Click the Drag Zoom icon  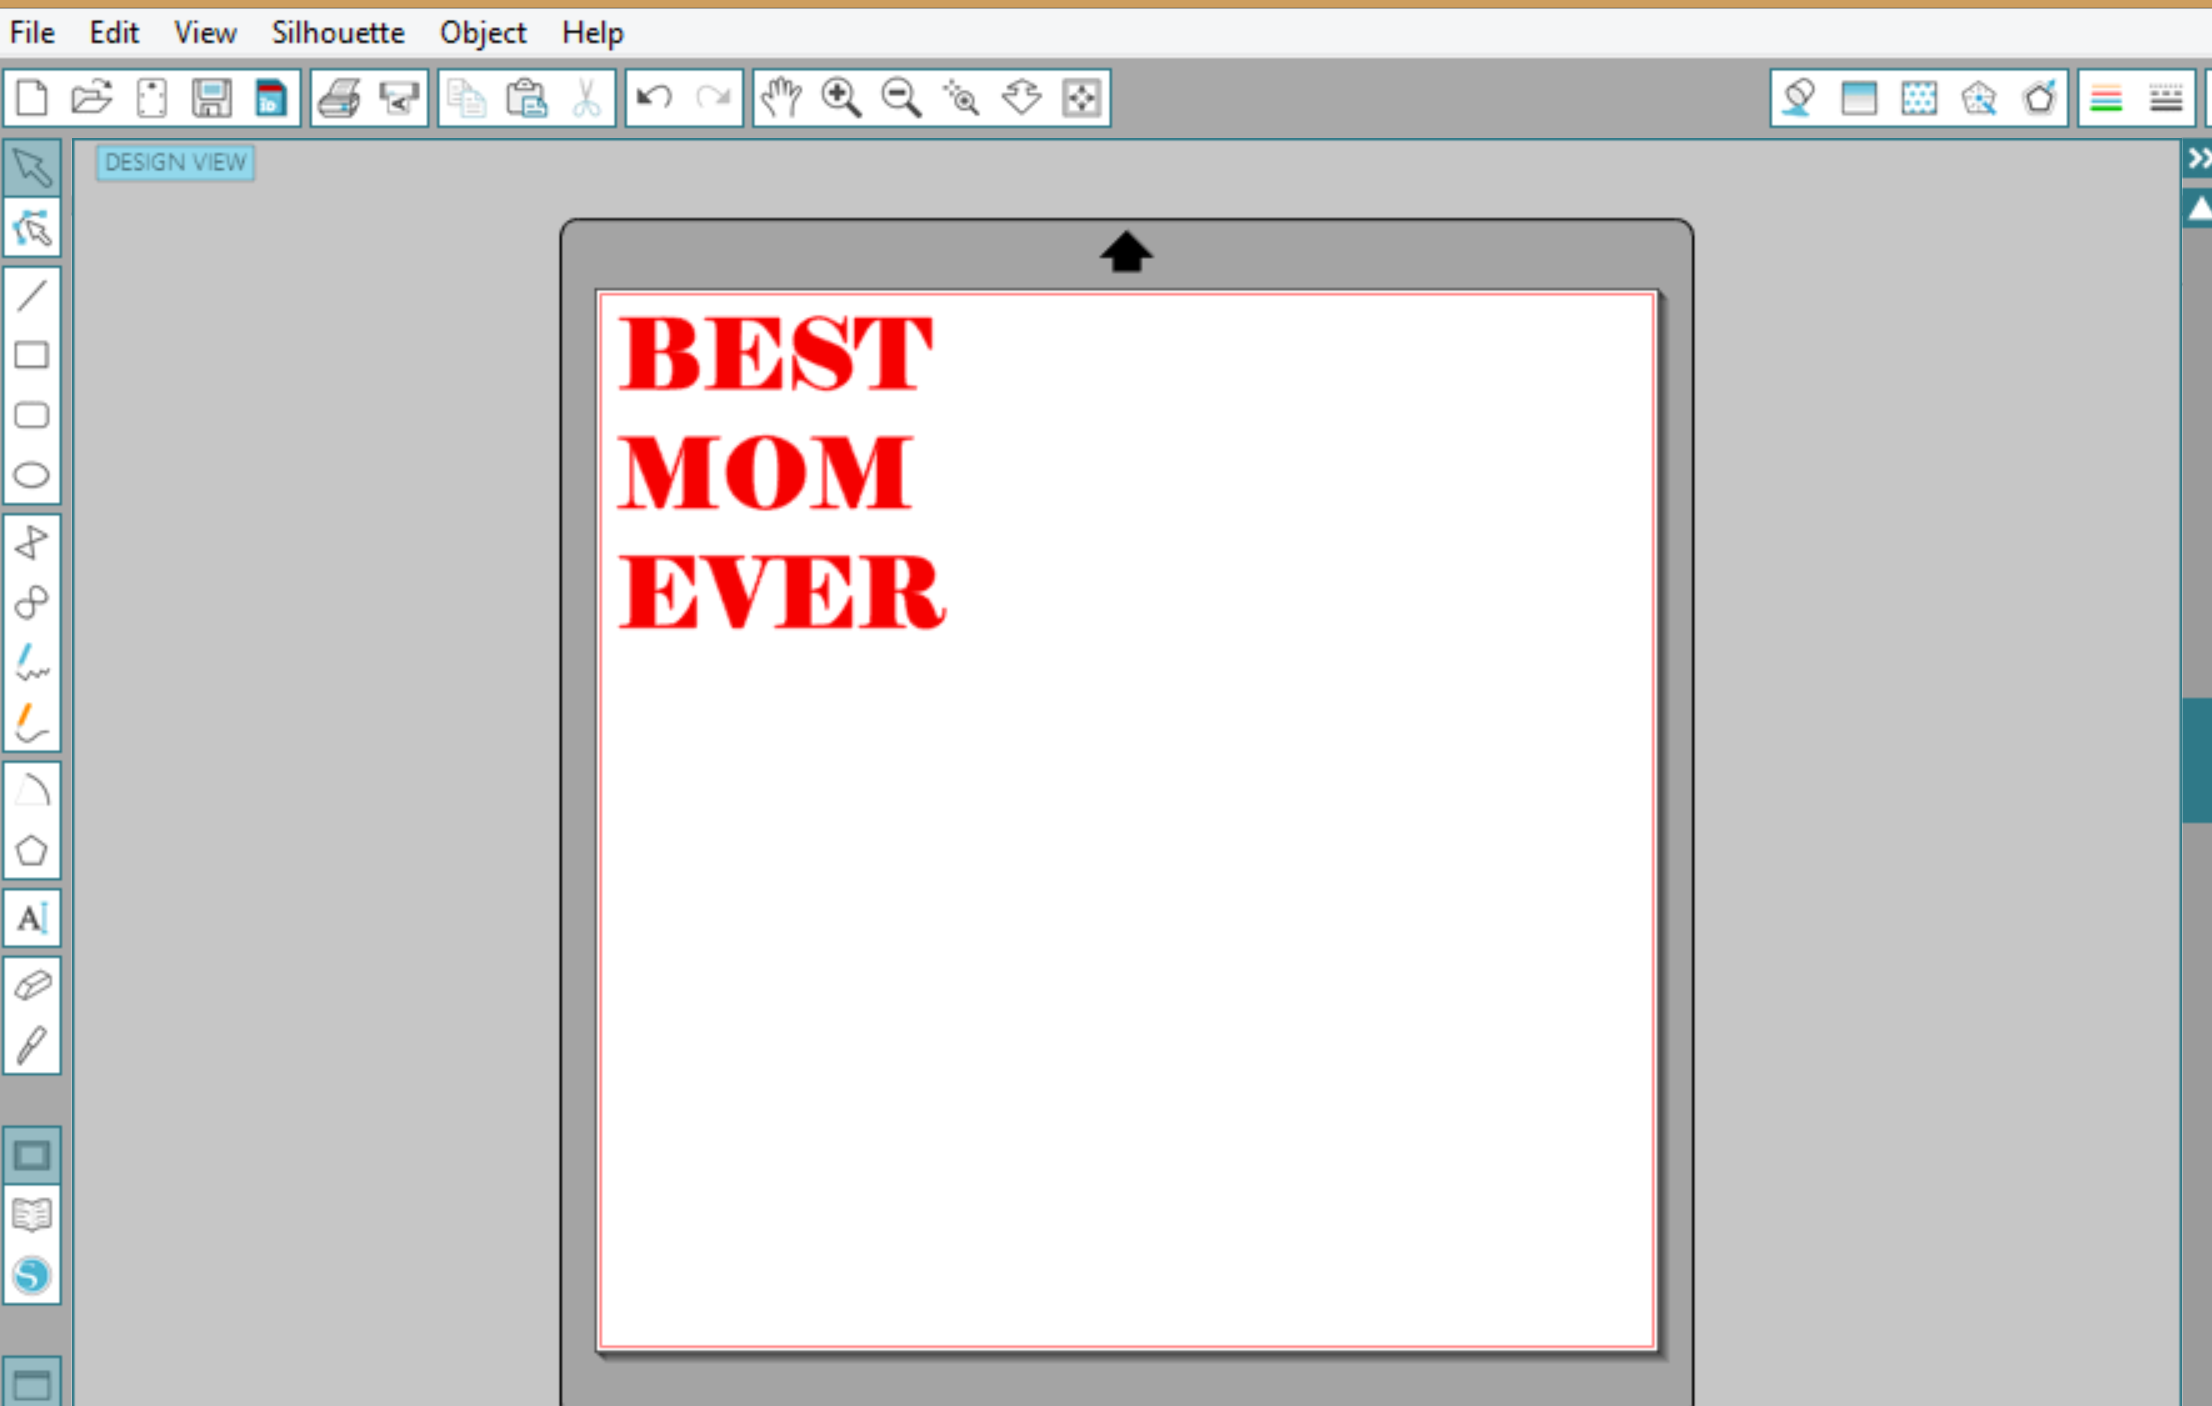(1021, 98)
